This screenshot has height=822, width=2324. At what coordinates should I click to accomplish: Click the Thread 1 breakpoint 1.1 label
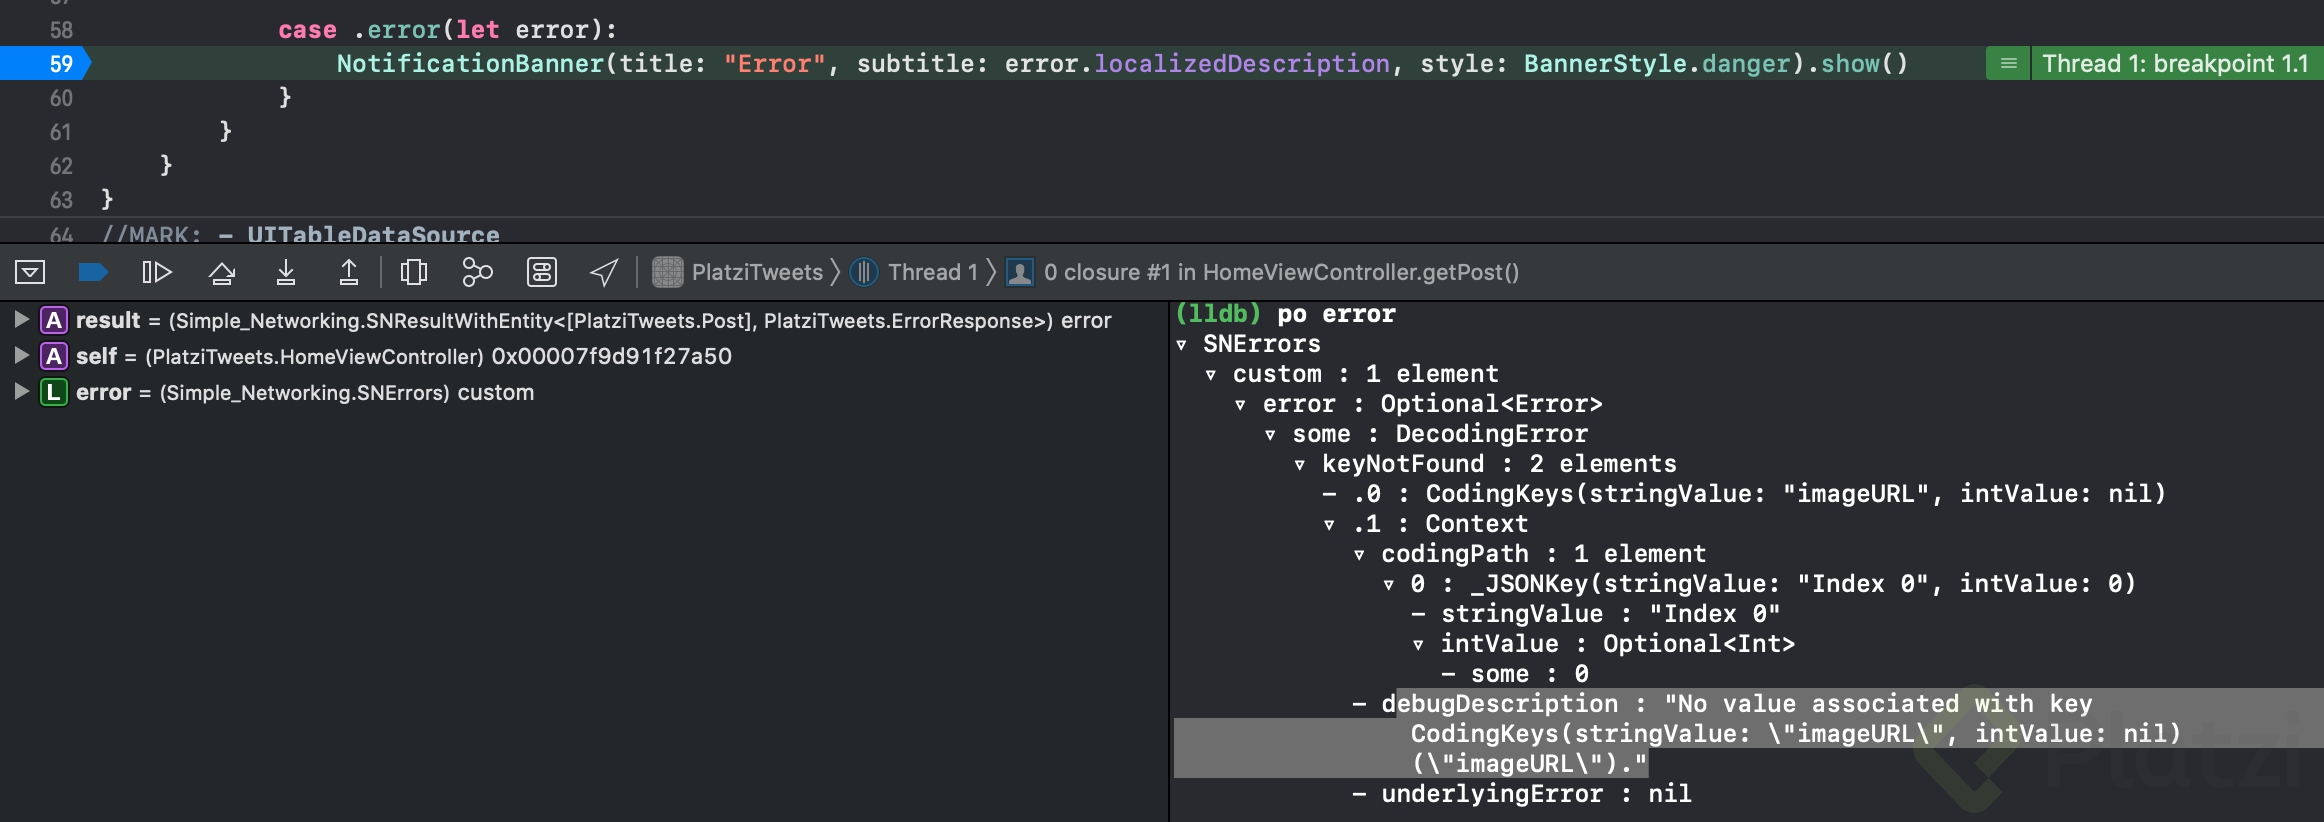pyautogui.click(x=2175, y=64)
